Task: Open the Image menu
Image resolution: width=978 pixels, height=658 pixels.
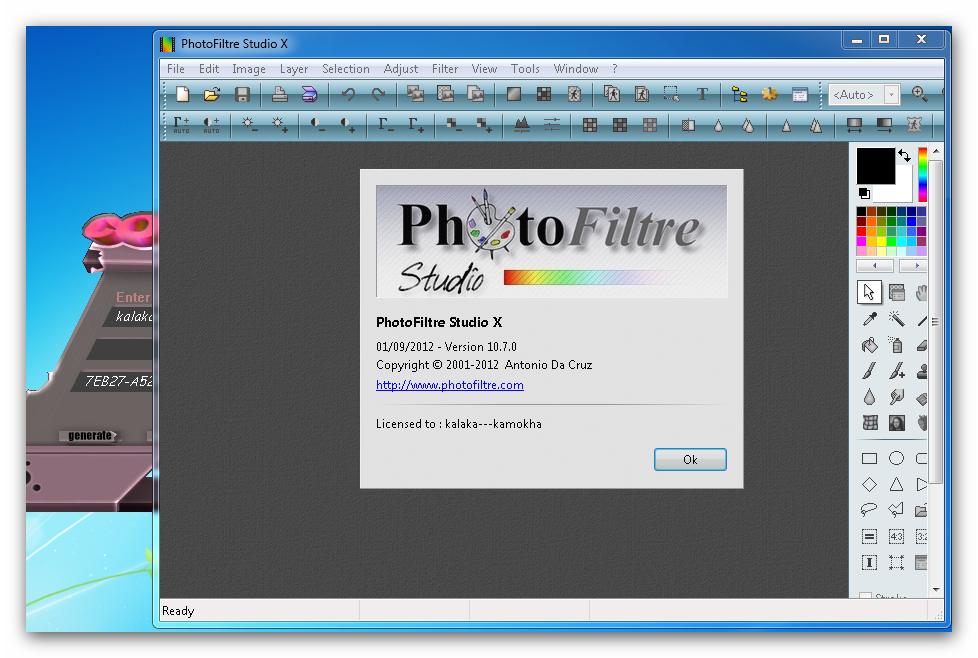Action: point(249,69)
